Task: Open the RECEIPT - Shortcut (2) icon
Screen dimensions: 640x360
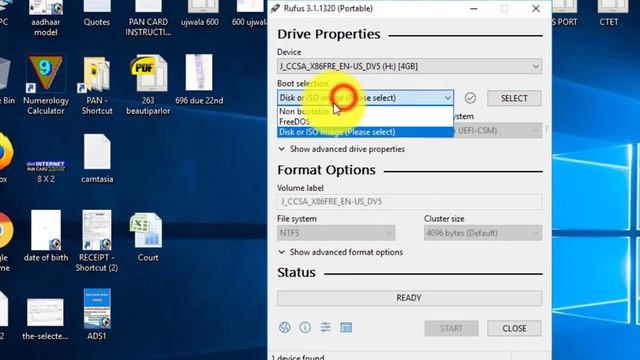Action: click(x=97, y=241)
